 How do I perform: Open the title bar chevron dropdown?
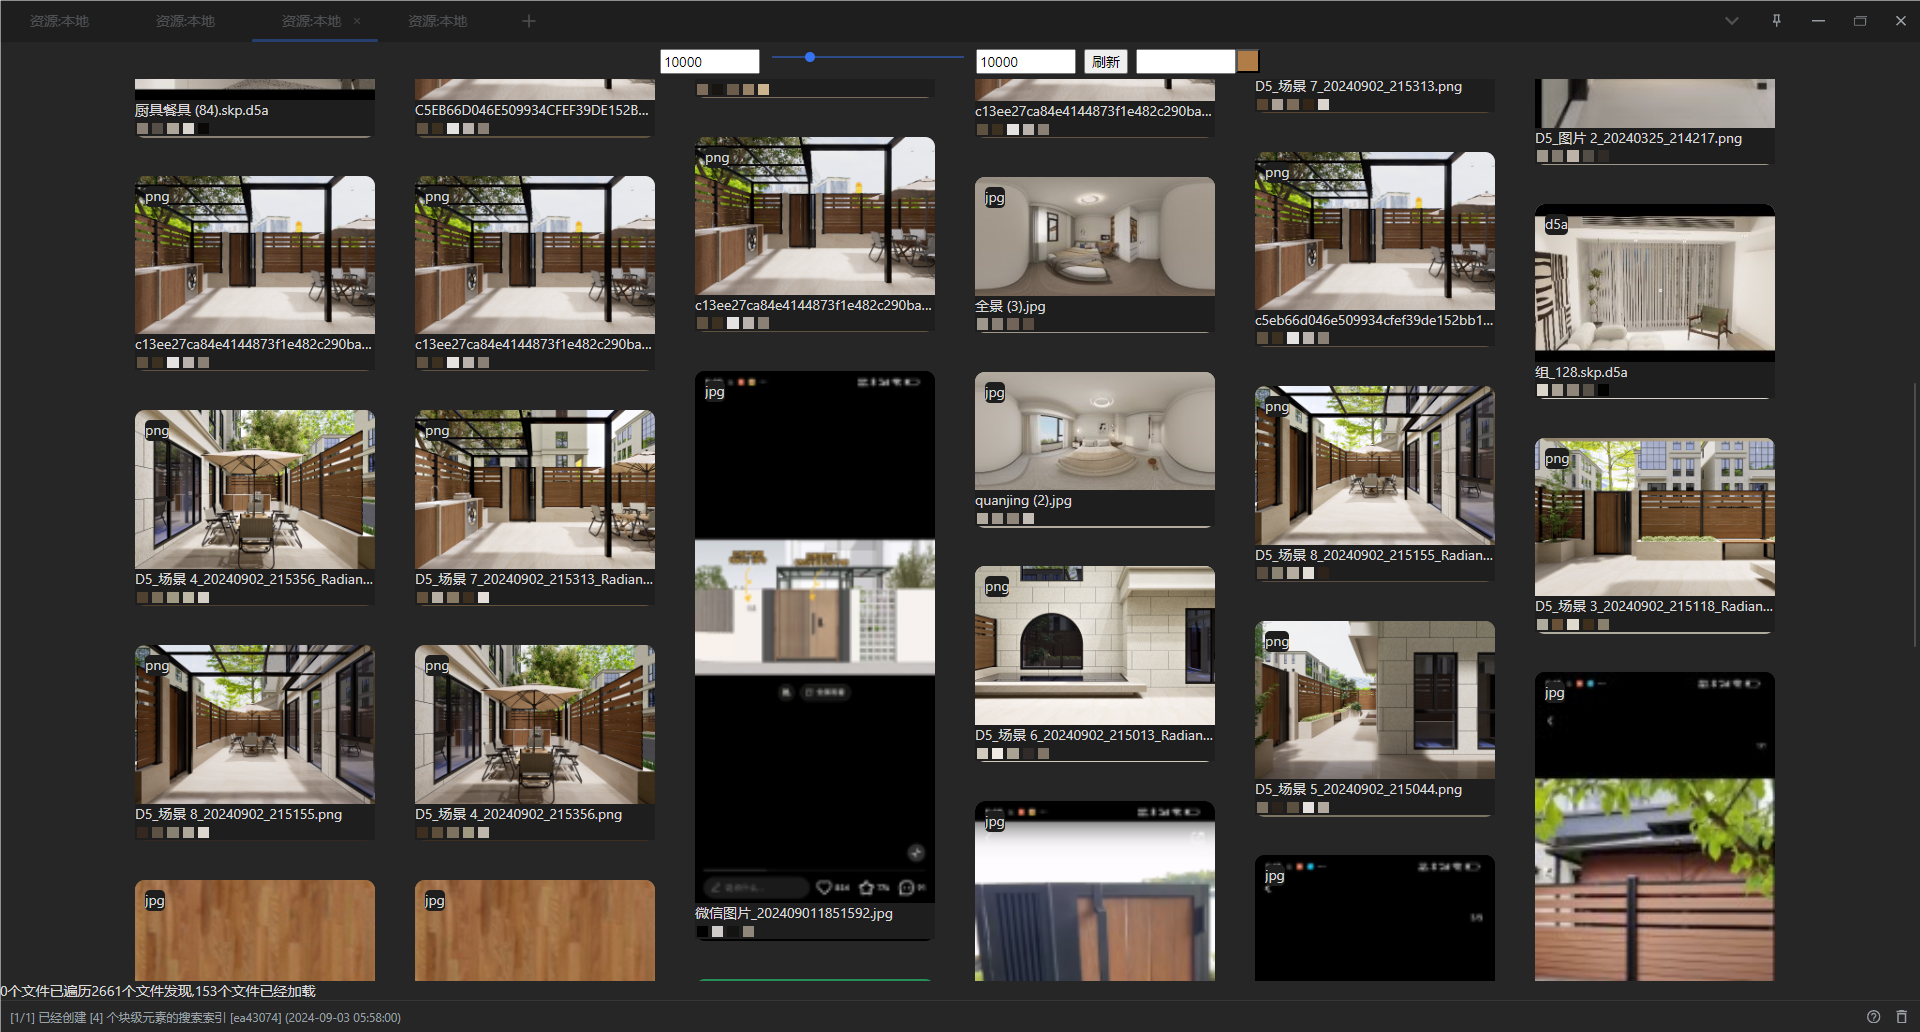[1732, 21]
